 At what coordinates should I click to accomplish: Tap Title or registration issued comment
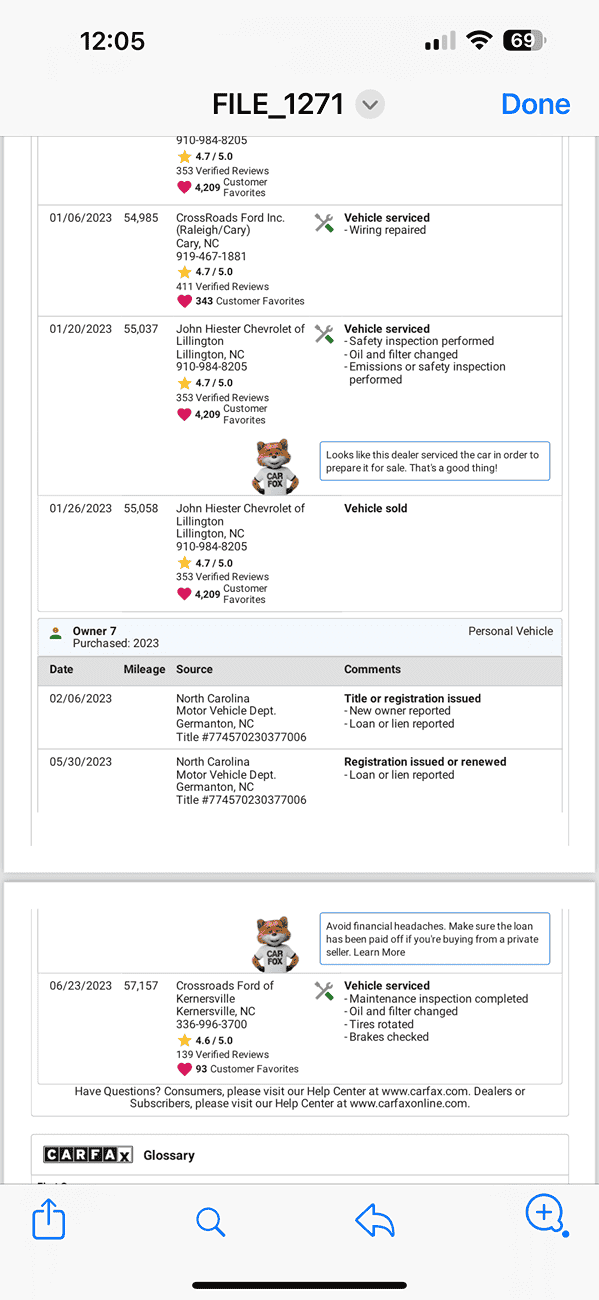point(412,699)
